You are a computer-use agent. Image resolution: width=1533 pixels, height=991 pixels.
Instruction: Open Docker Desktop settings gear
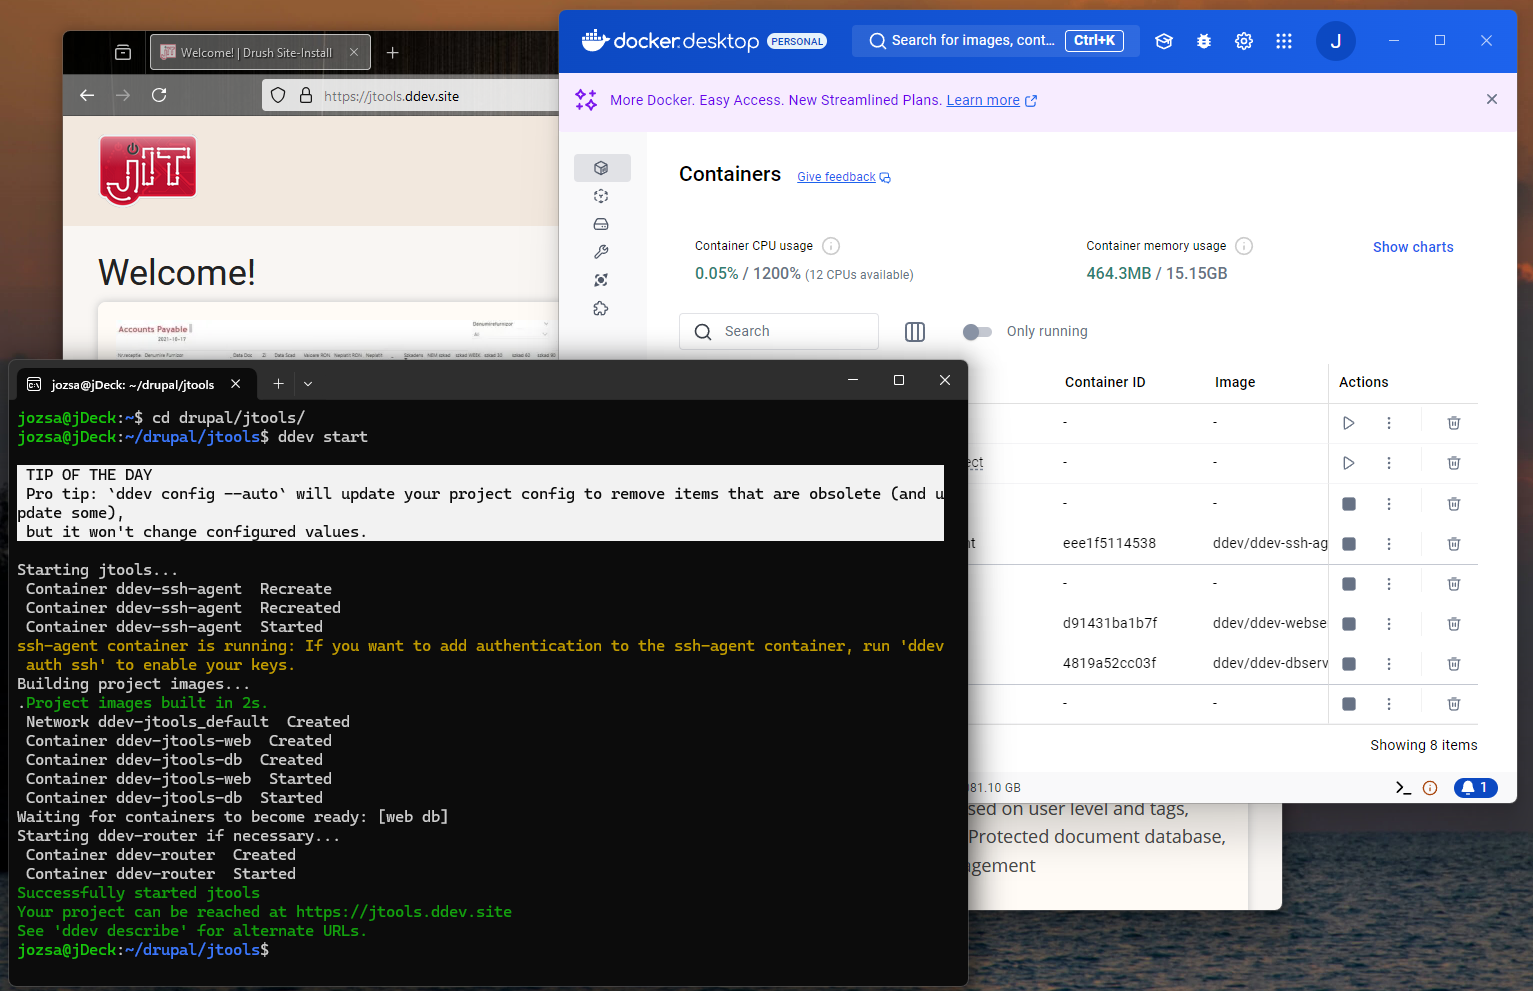1243,41
